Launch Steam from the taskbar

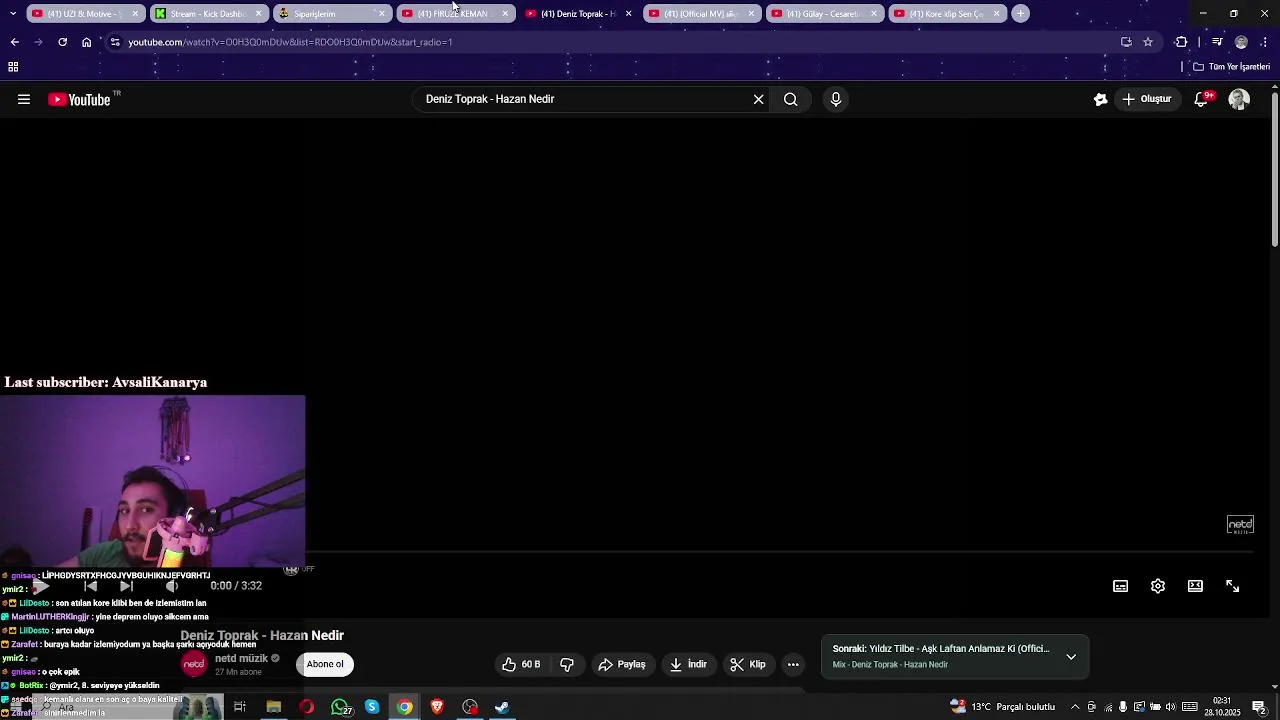pos(502,707)
